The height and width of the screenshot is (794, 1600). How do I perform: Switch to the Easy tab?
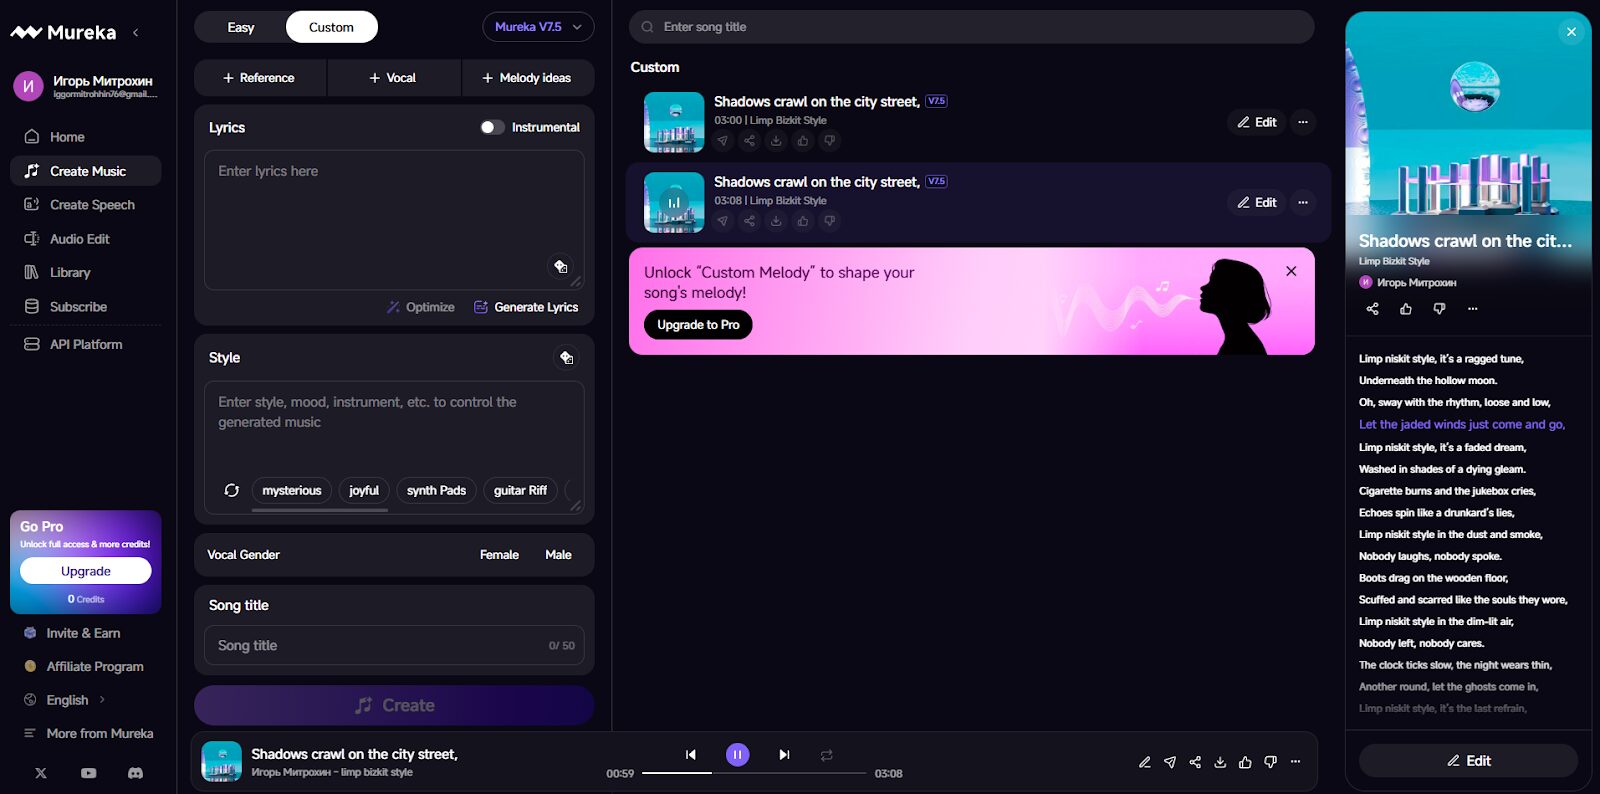tap(241, 27)
